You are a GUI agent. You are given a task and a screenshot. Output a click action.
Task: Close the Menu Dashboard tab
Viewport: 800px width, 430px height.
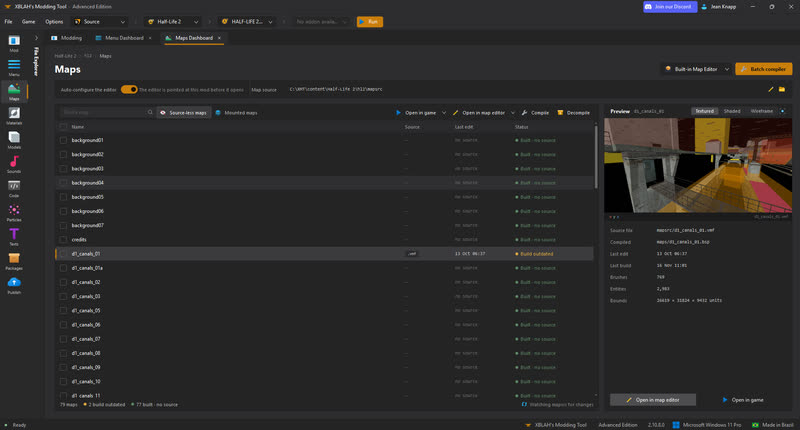pyautogui.click(x=150, y=38)
